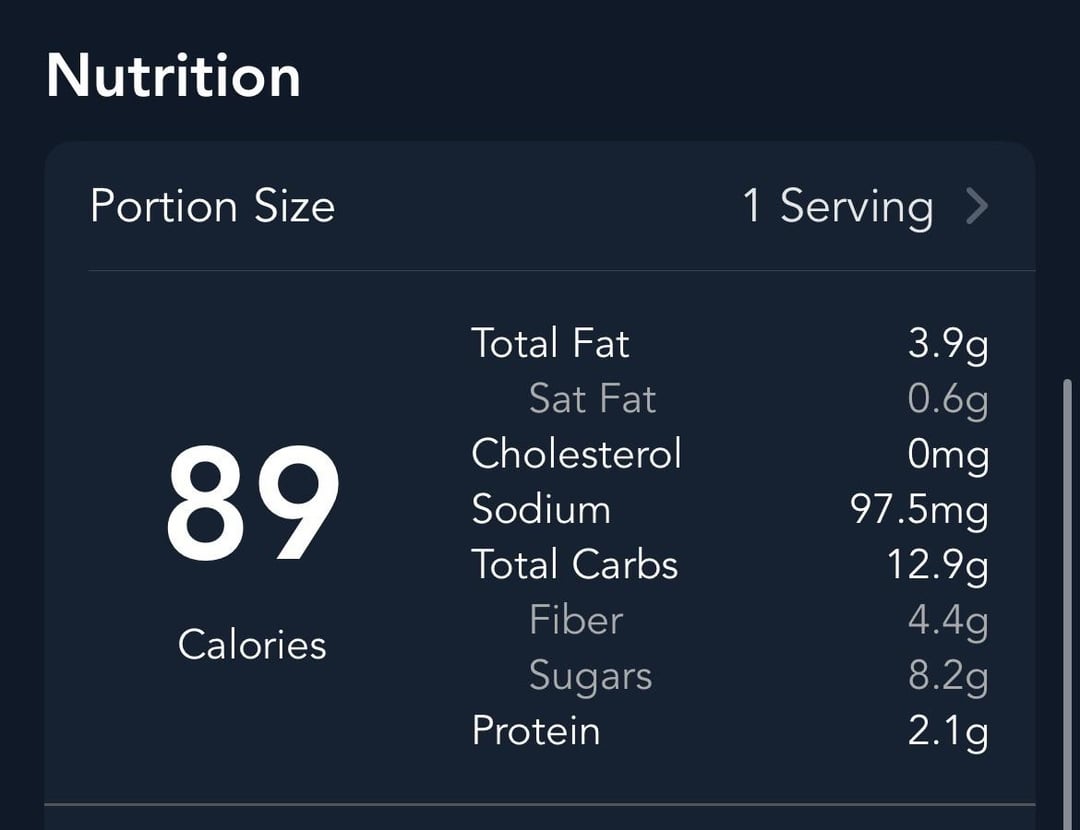Tap the Total Fat row label

click(x=550, y=343)
